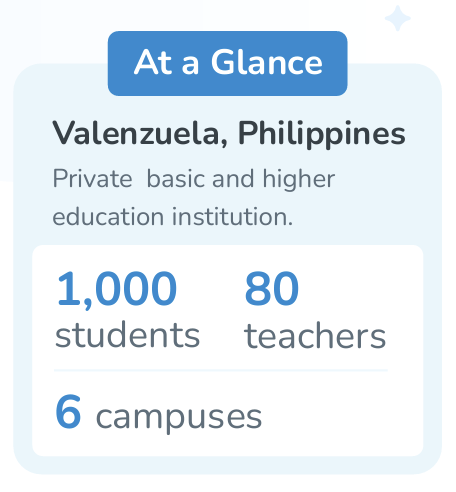The height and width of the screenshot is (492, 456).
Task: Click the word Philippines in heading
Action: click(322, 134)
